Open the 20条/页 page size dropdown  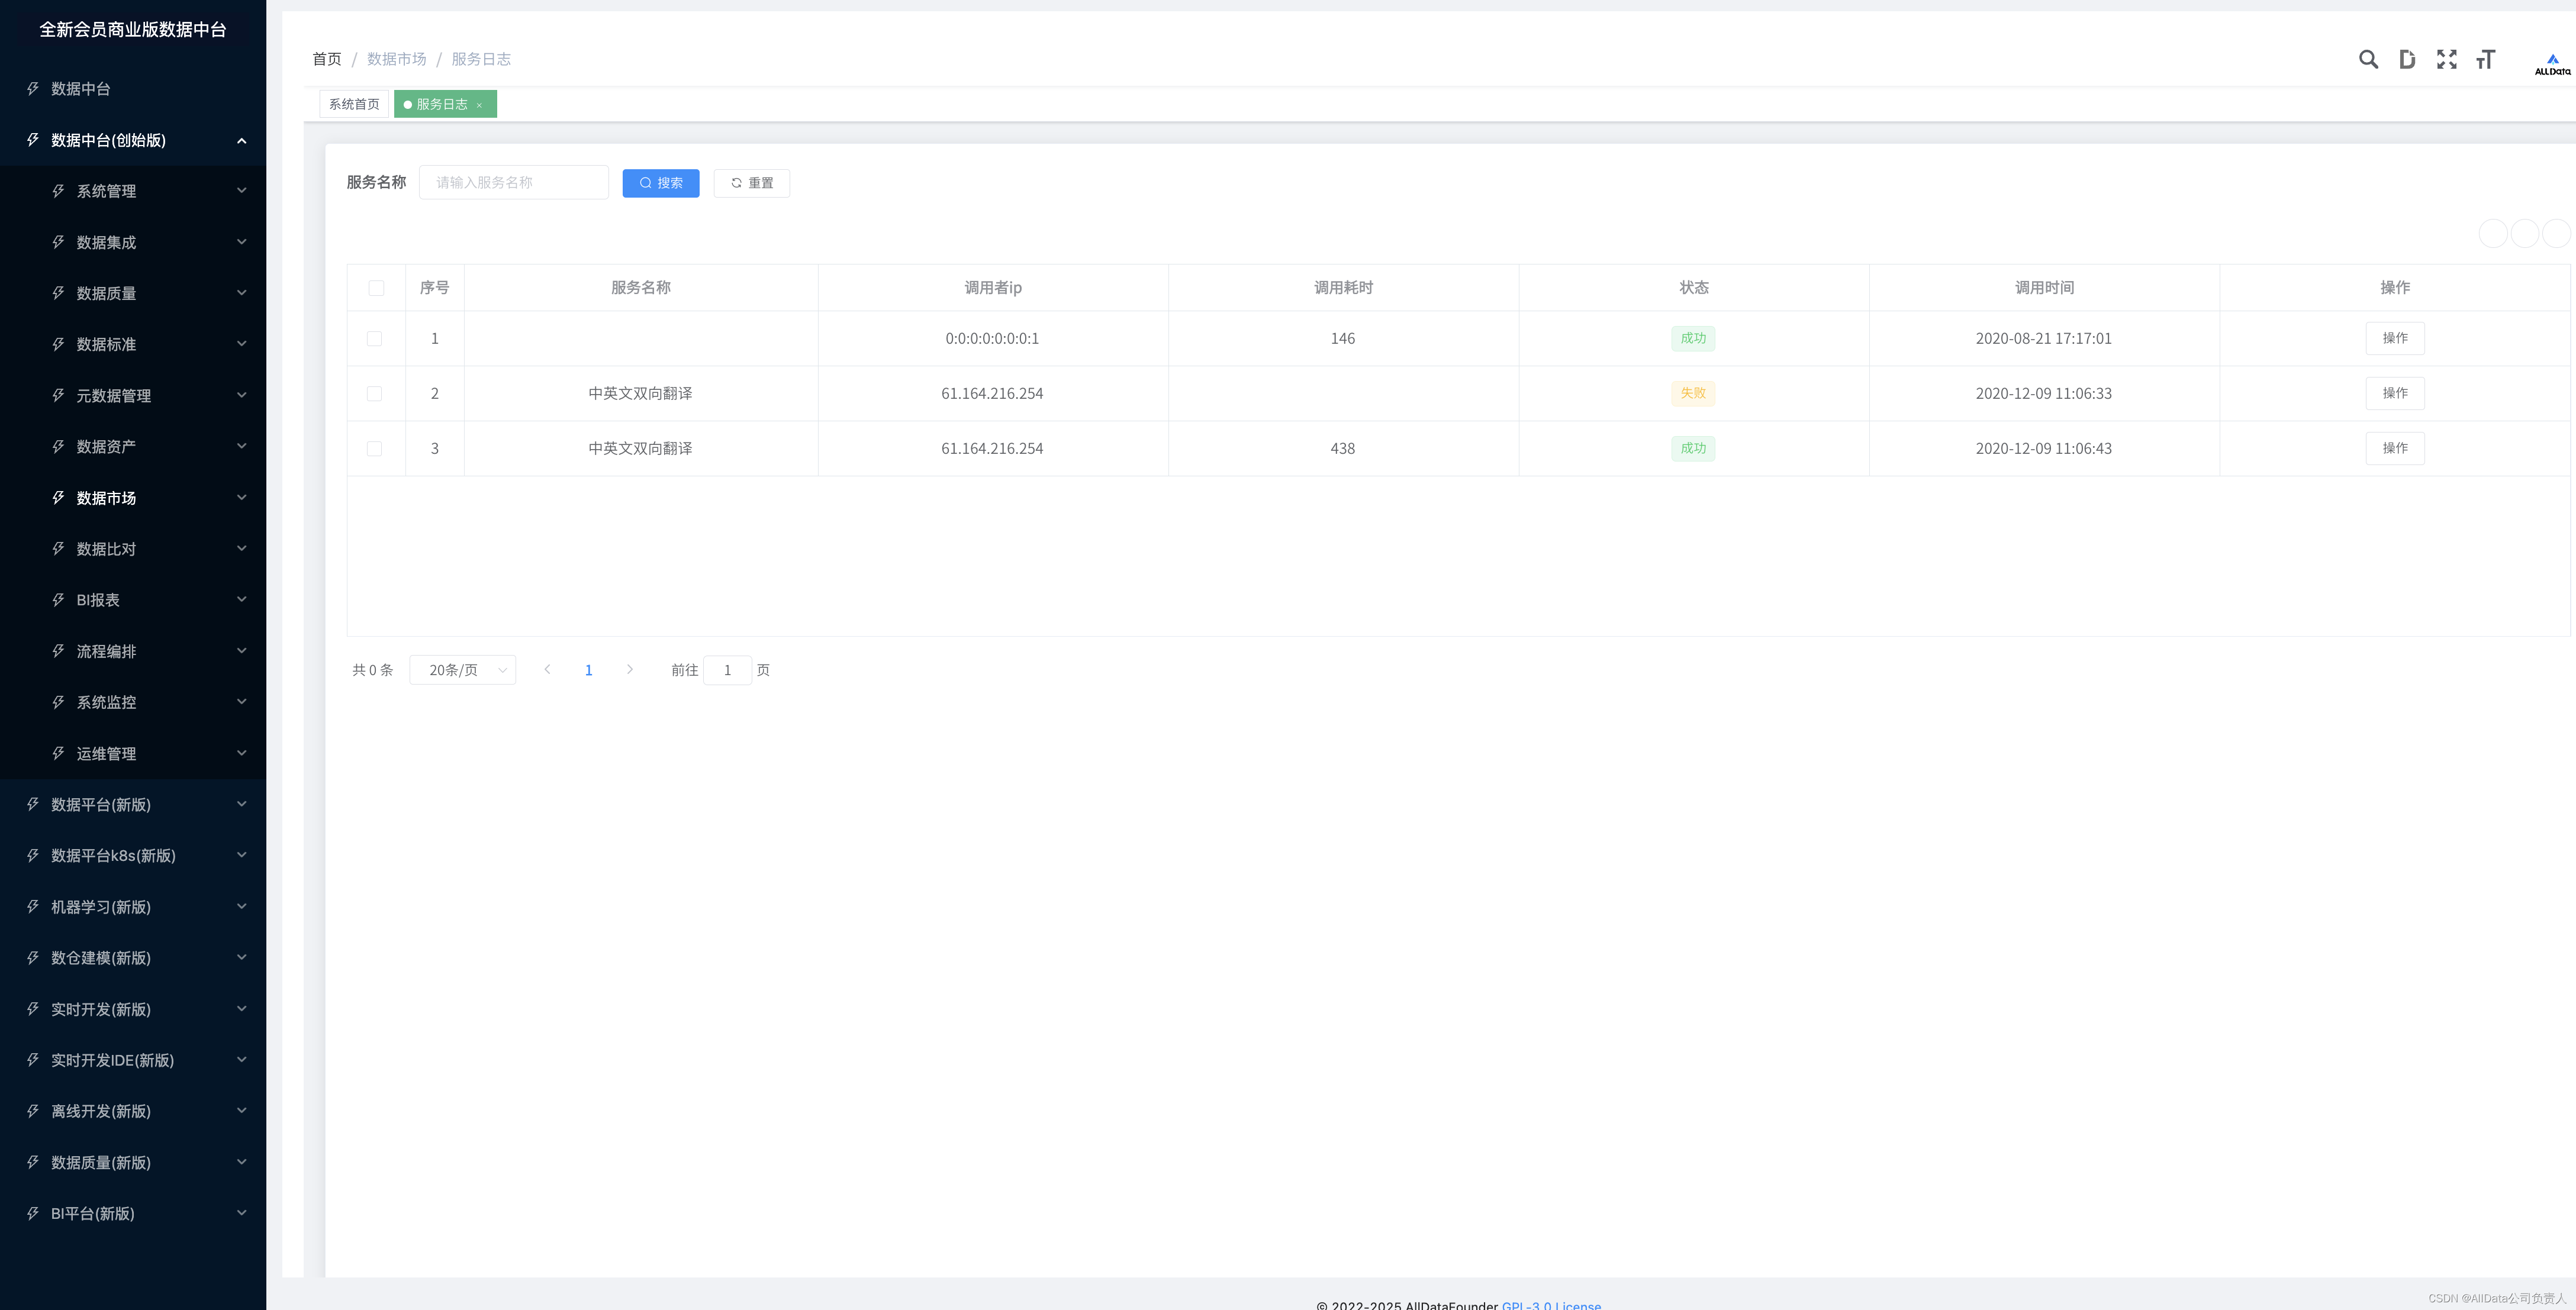click(x=463, y=670)
